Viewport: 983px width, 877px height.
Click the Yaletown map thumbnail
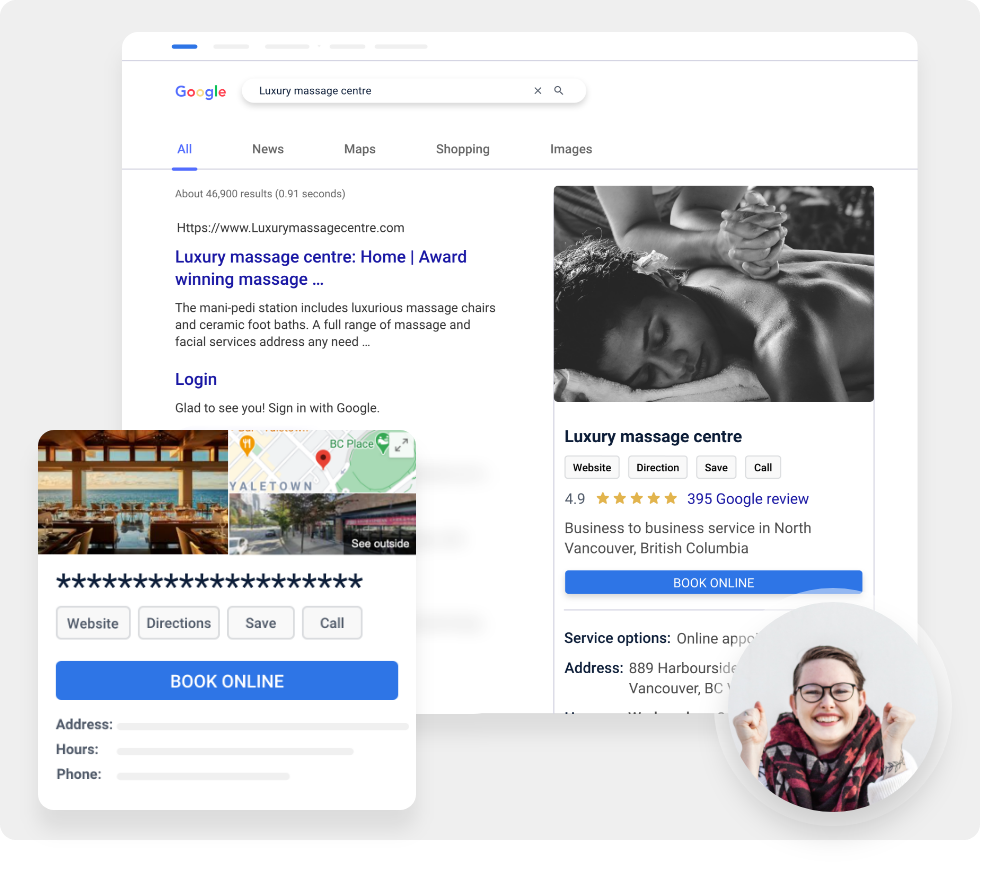322,461
